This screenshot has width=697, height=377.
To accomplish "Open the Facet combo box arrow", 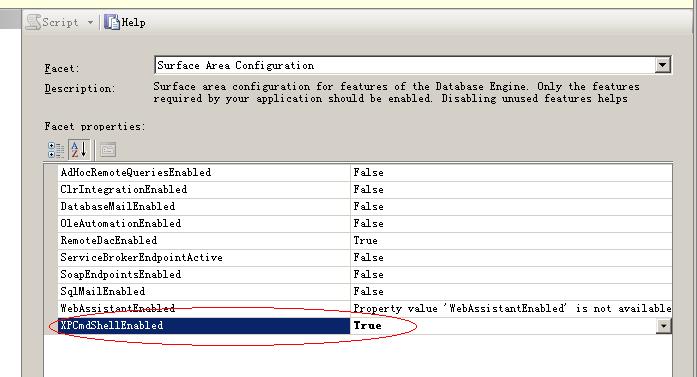I will 662,65.
